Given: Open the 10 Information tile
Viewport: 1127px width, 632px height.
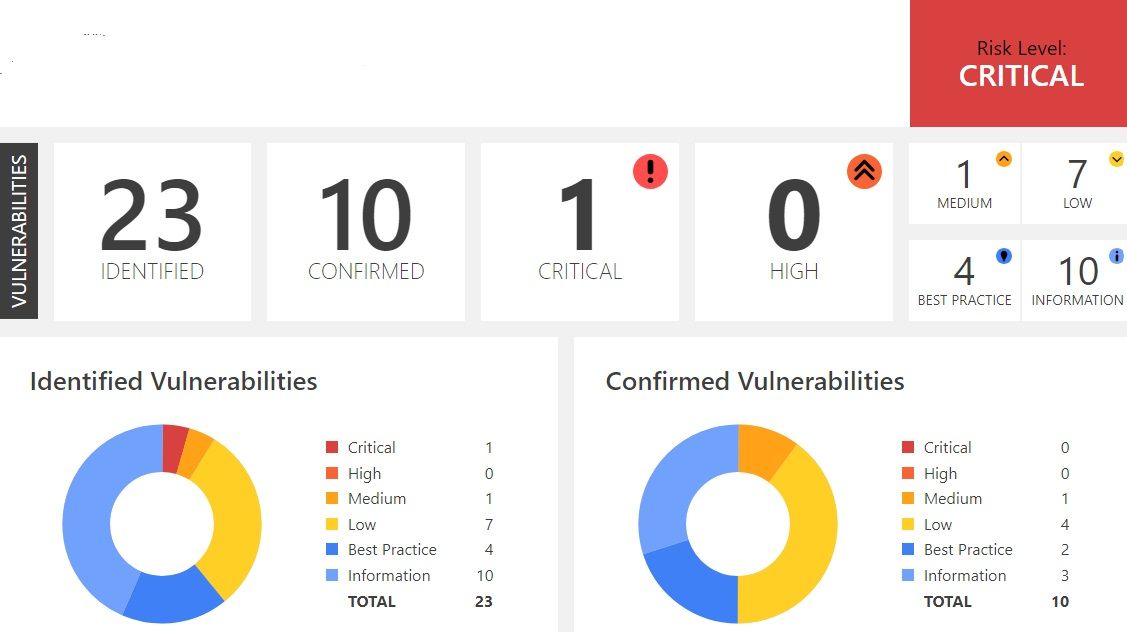Looking at the screenshot, I should [1075, 280].
